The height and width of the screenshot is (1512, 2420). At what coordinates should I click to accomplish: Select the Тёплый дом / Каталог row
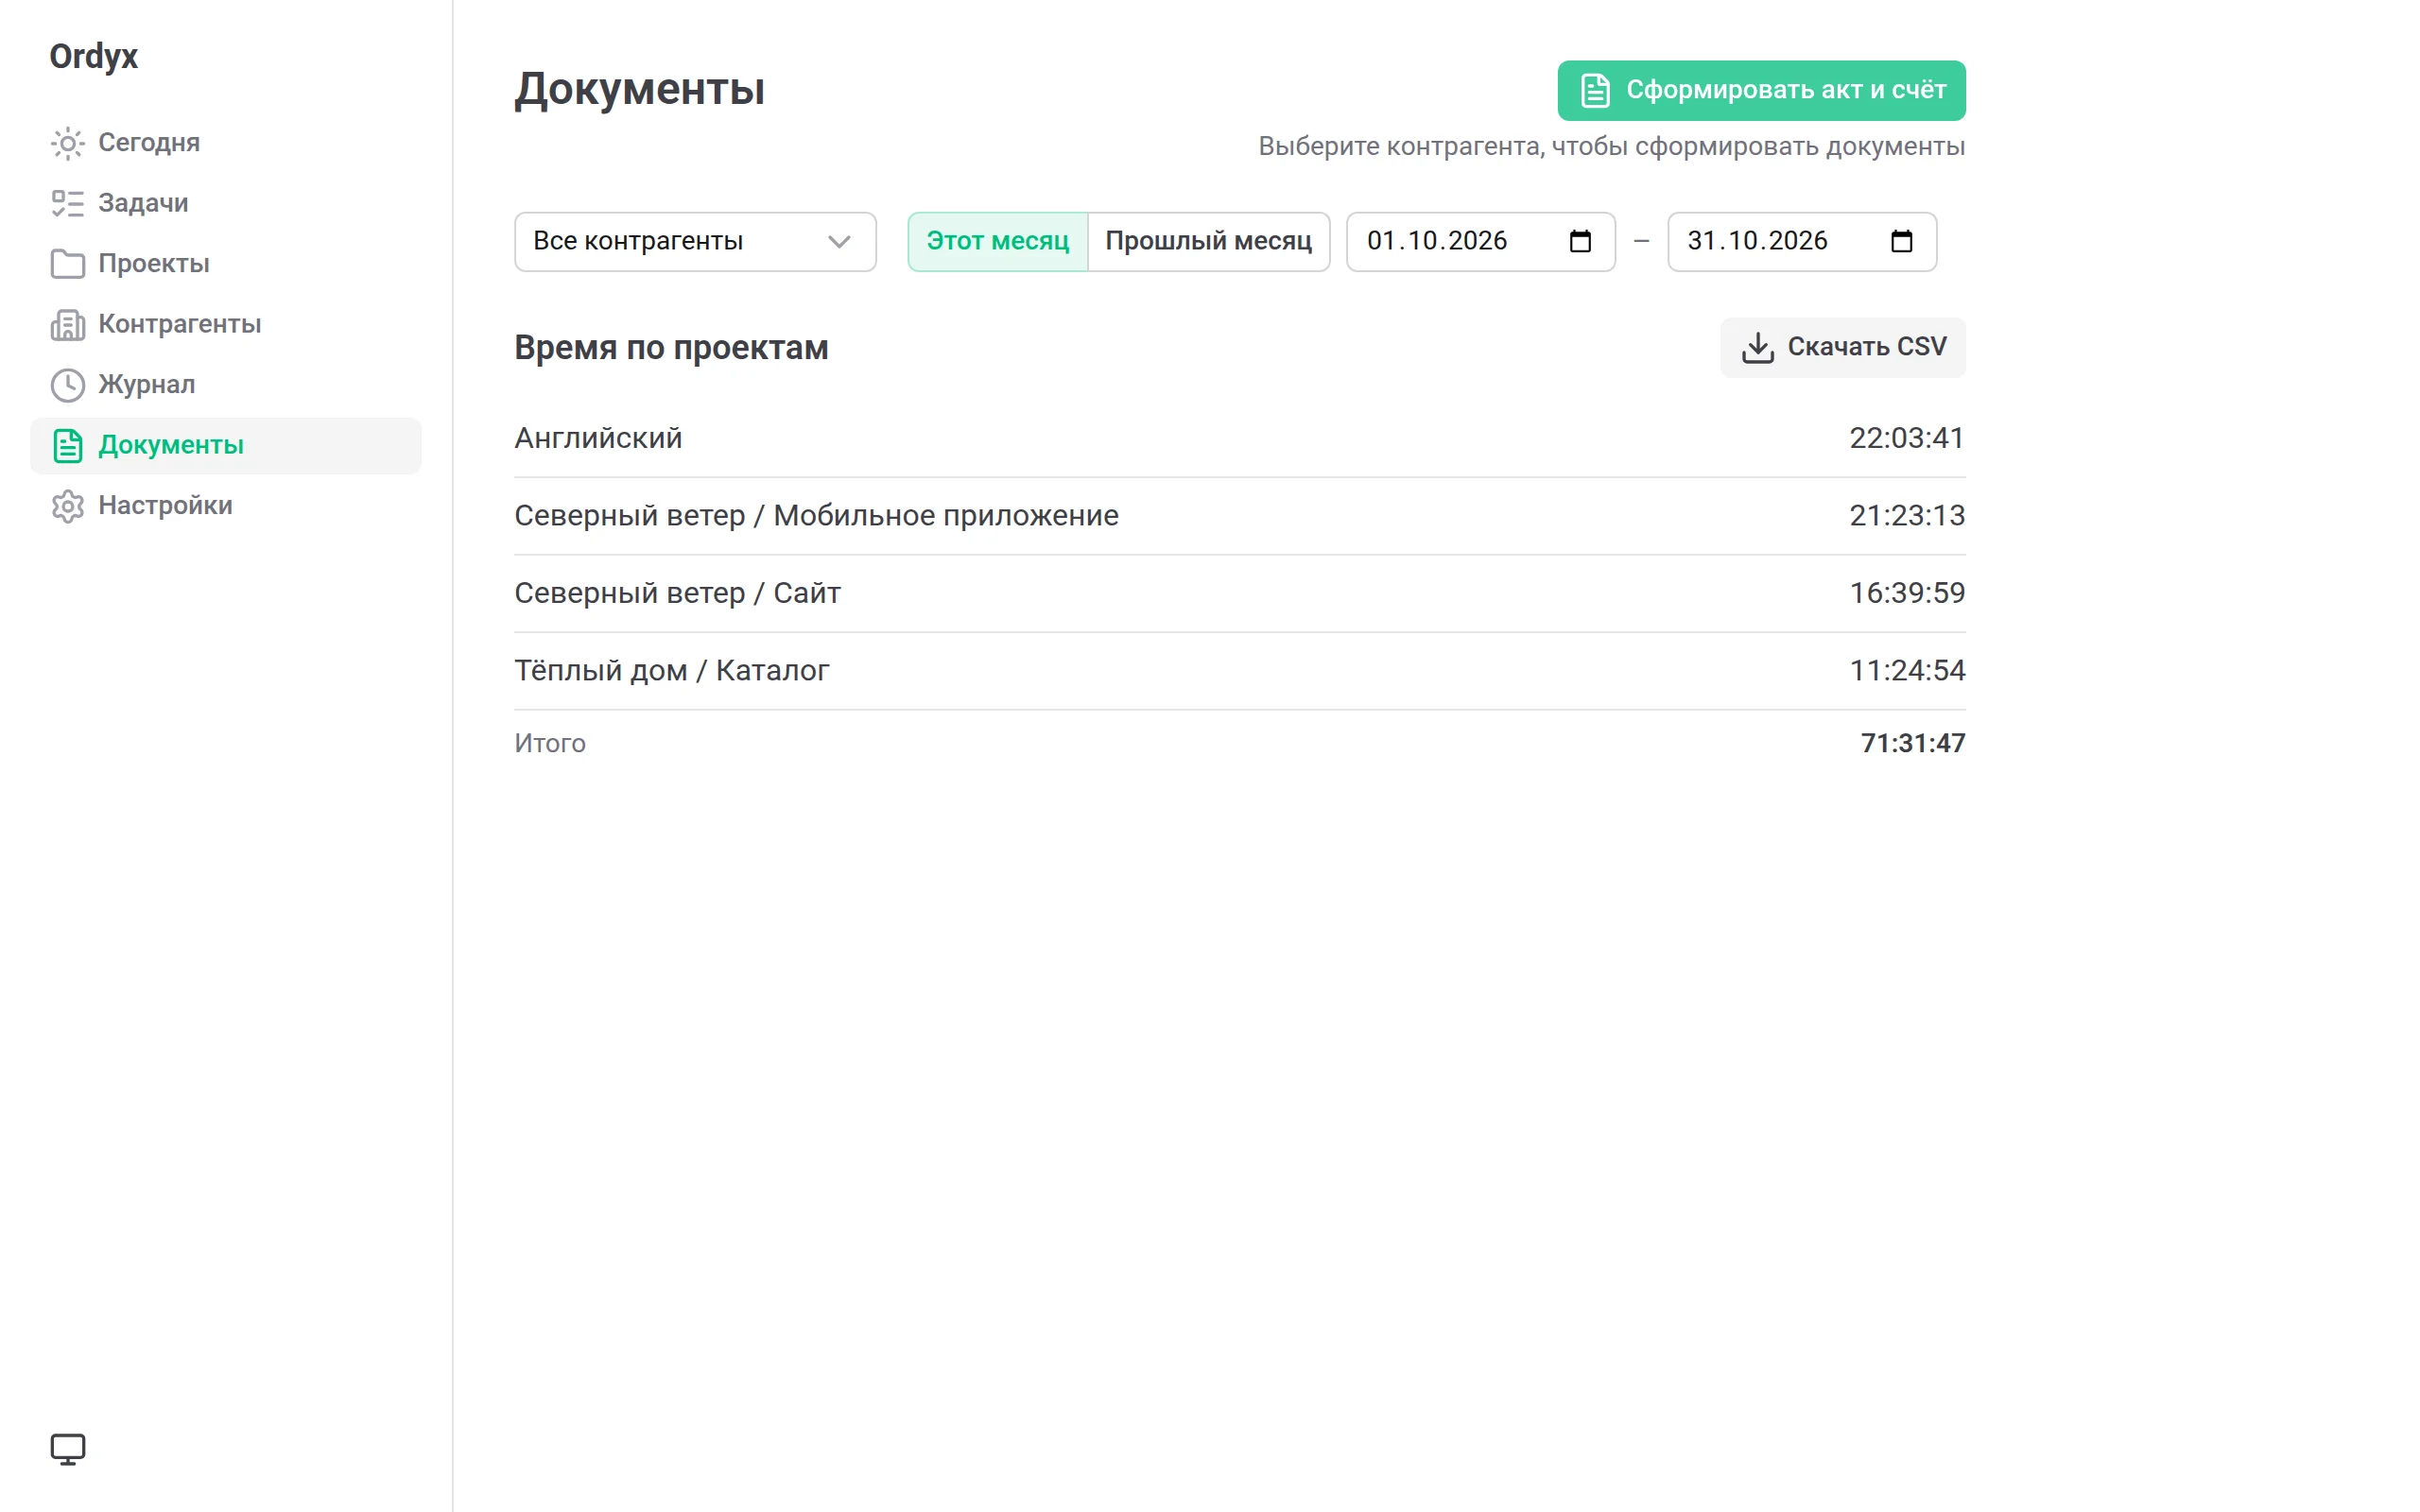tap(1239, 671)
